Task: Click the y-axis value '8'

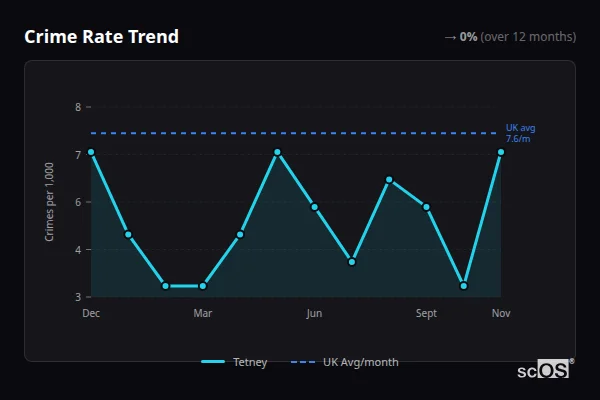Action: 78,107
